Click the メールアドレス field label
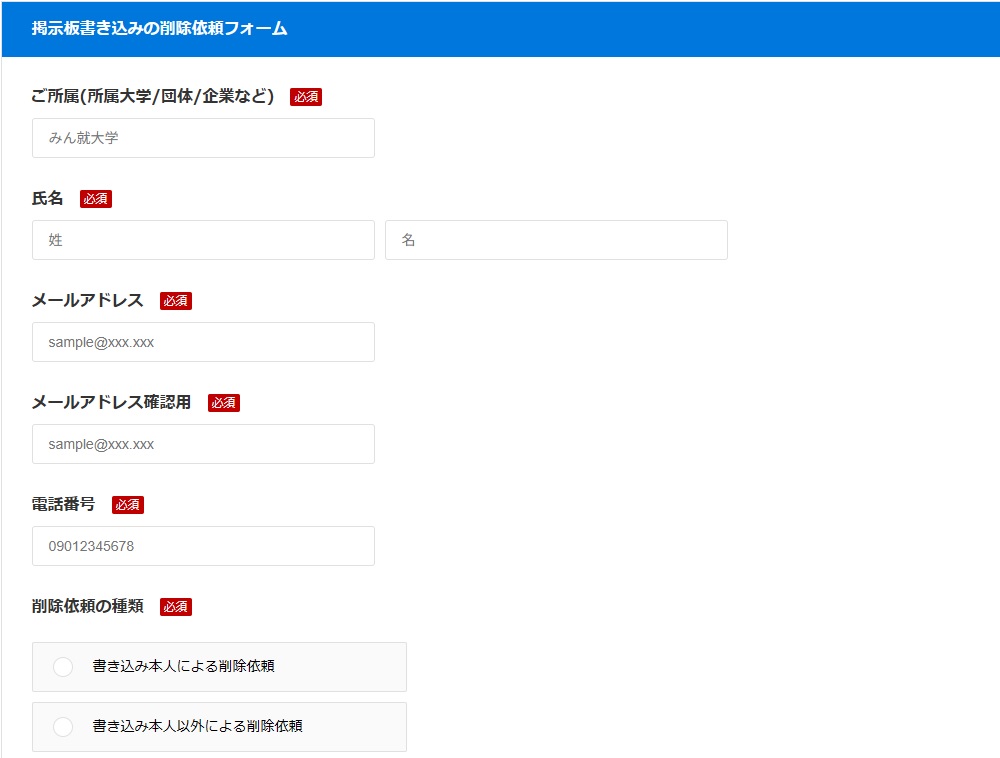The width and height of the screenshot is (1000, 758). 87,300
